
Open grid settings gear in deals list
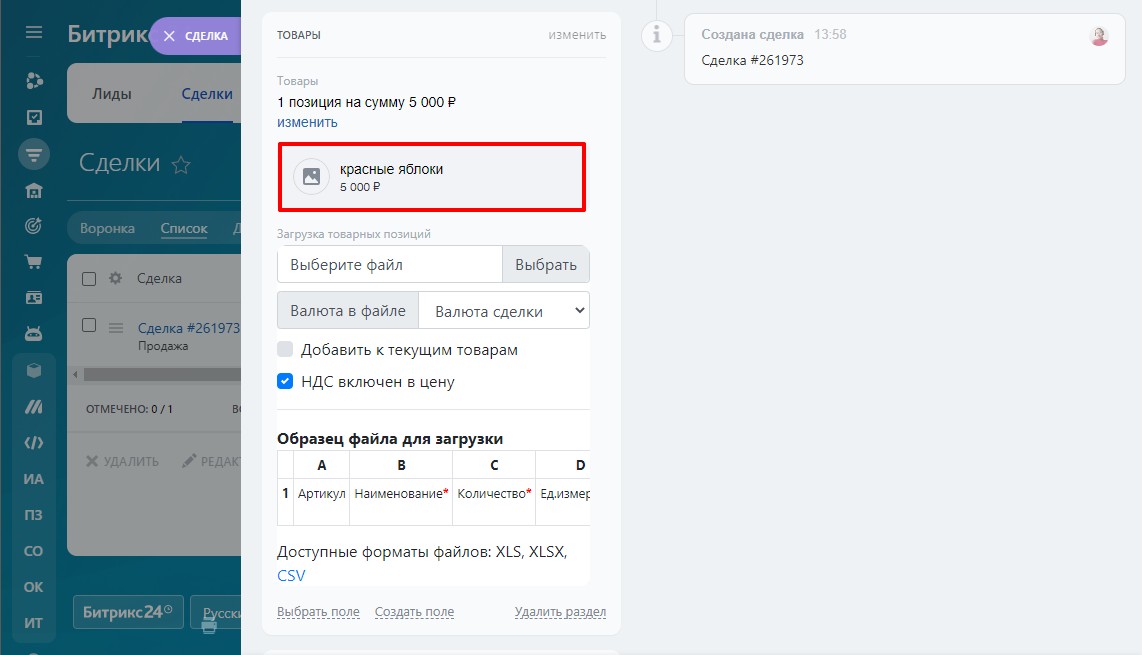(115, 278)
